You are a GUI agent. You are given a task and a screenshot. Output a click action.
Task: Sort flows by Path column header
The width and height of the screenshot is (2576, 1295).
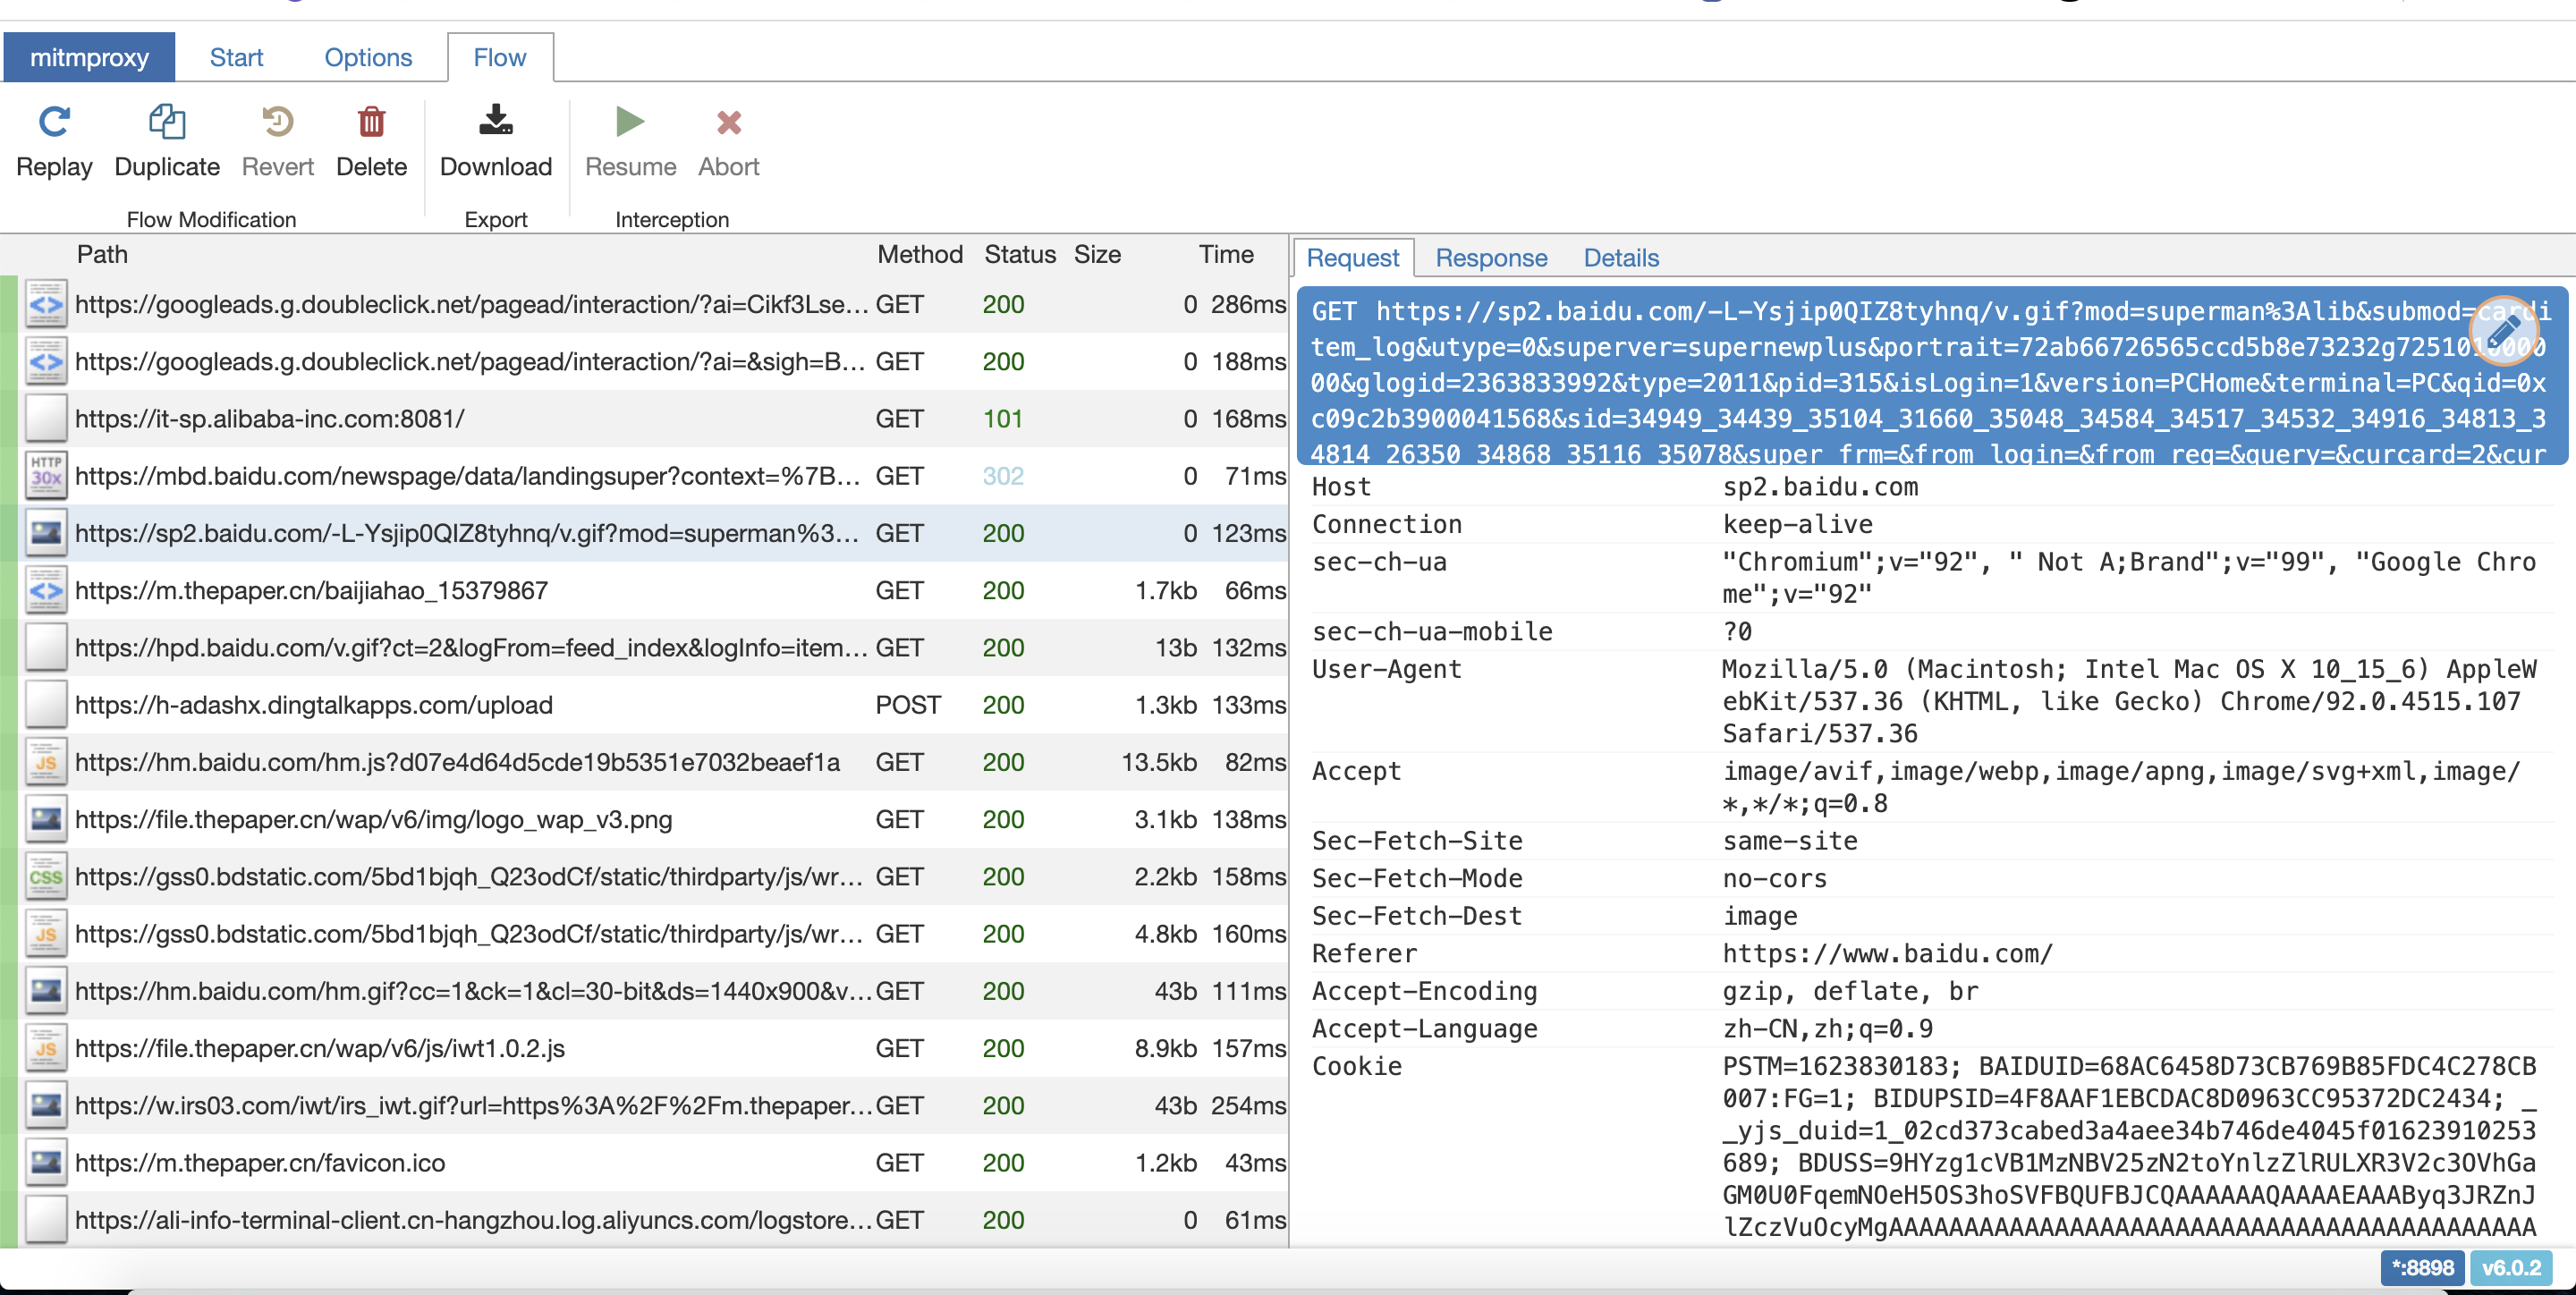coord(102,254)
